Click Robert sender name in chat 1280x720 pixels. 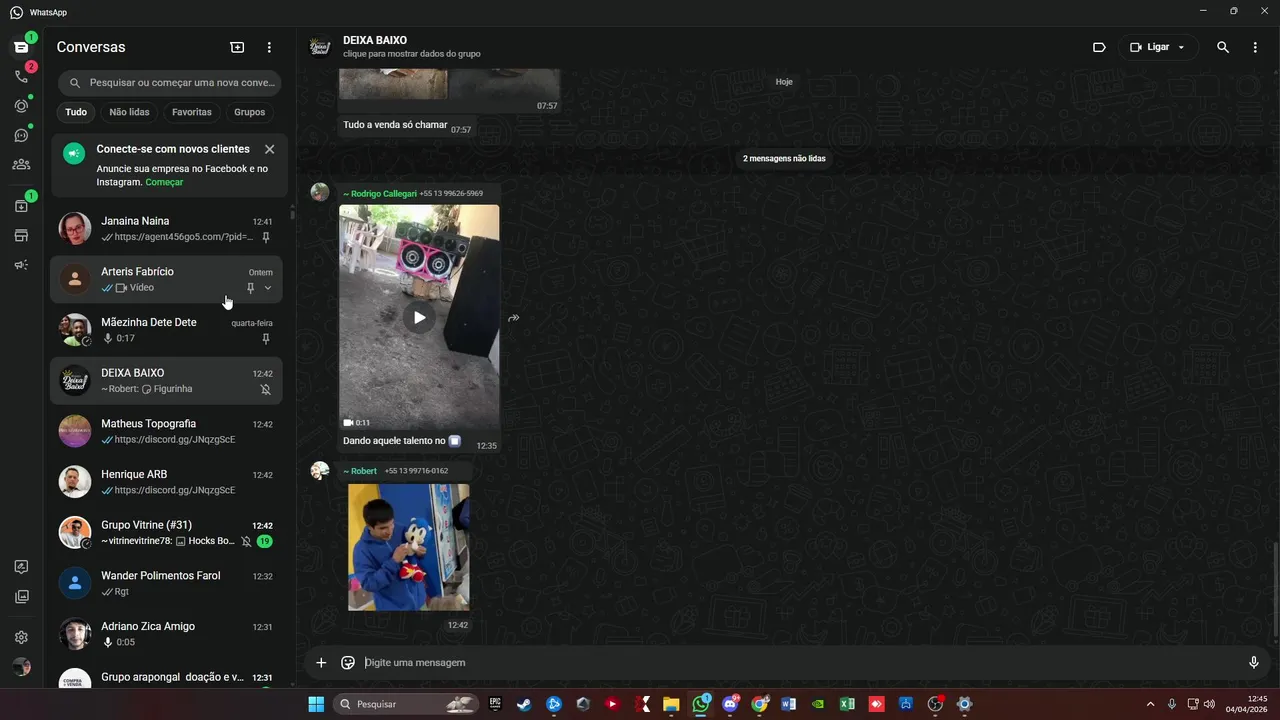[x=364, y=471]
